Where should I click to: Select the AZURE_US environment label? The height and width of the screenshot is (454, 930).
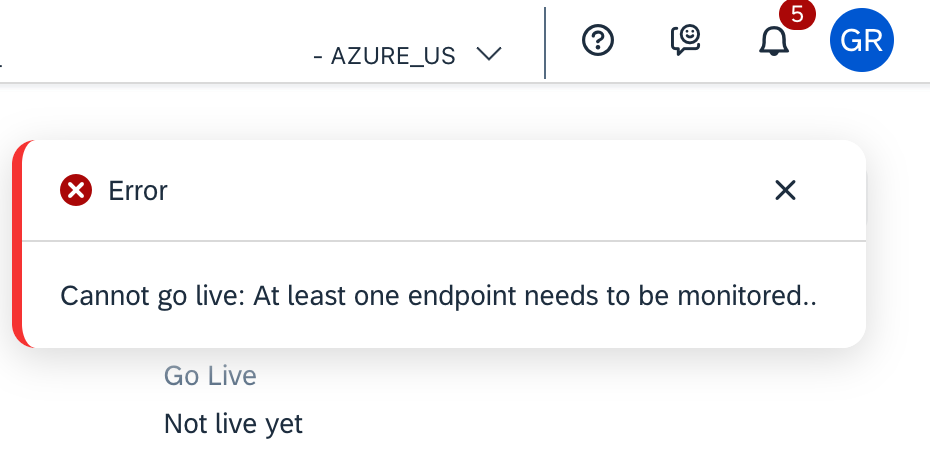click(x=393, y=56)
